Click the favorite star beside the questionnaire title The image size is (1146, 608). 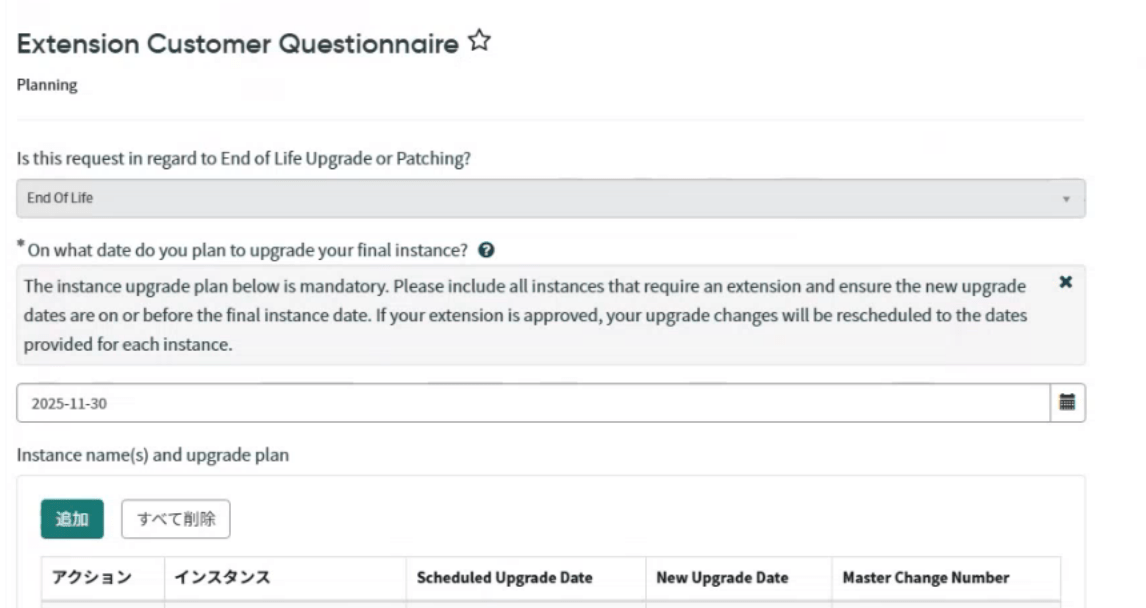click(482, 43)
